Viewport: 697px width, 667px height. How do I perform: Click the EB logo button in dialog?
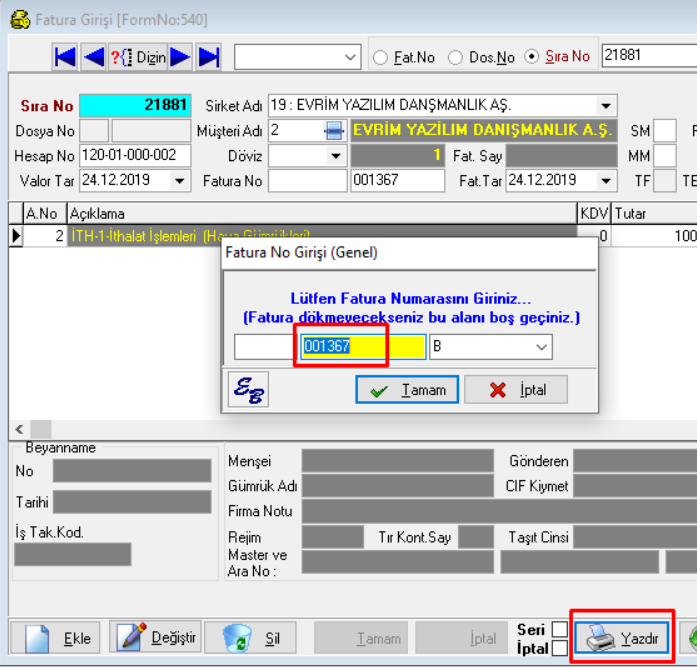tap(248, 390)
